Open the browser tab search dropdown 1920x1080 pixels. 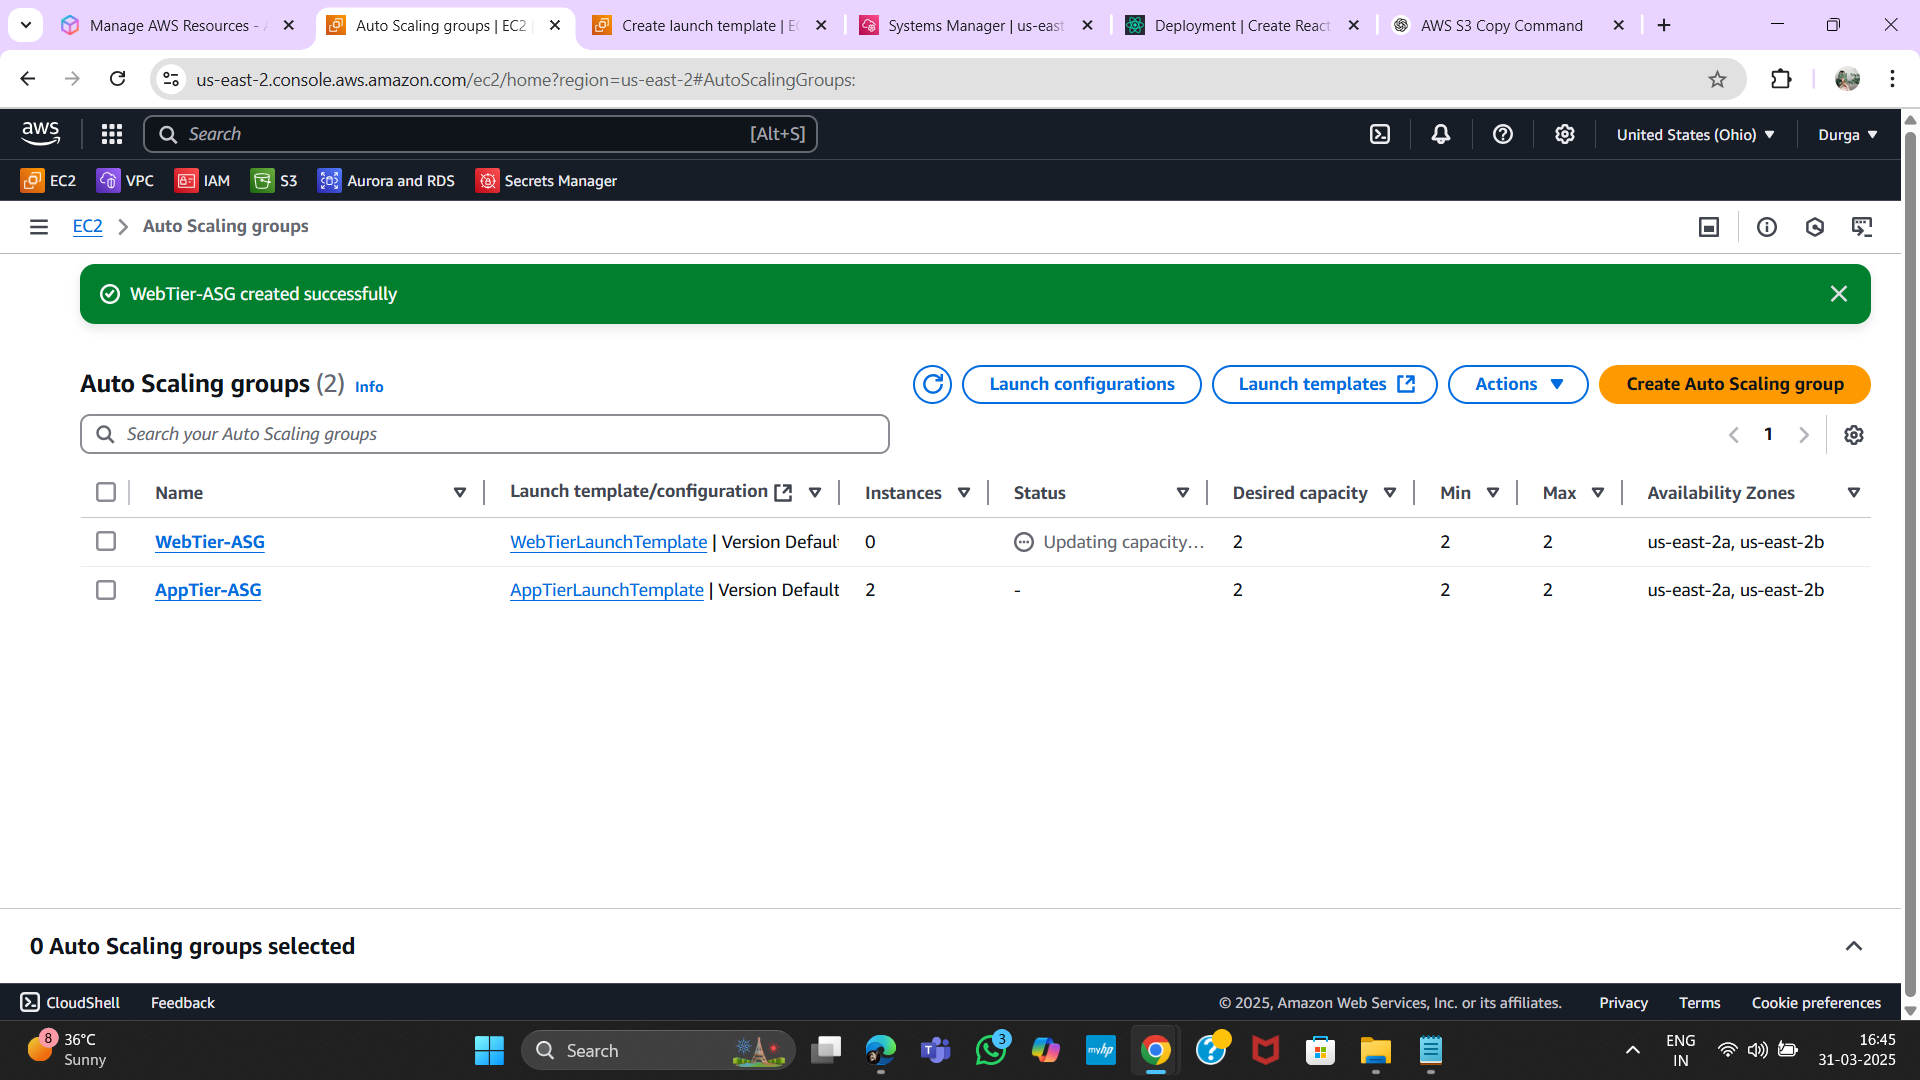[26, 25]
